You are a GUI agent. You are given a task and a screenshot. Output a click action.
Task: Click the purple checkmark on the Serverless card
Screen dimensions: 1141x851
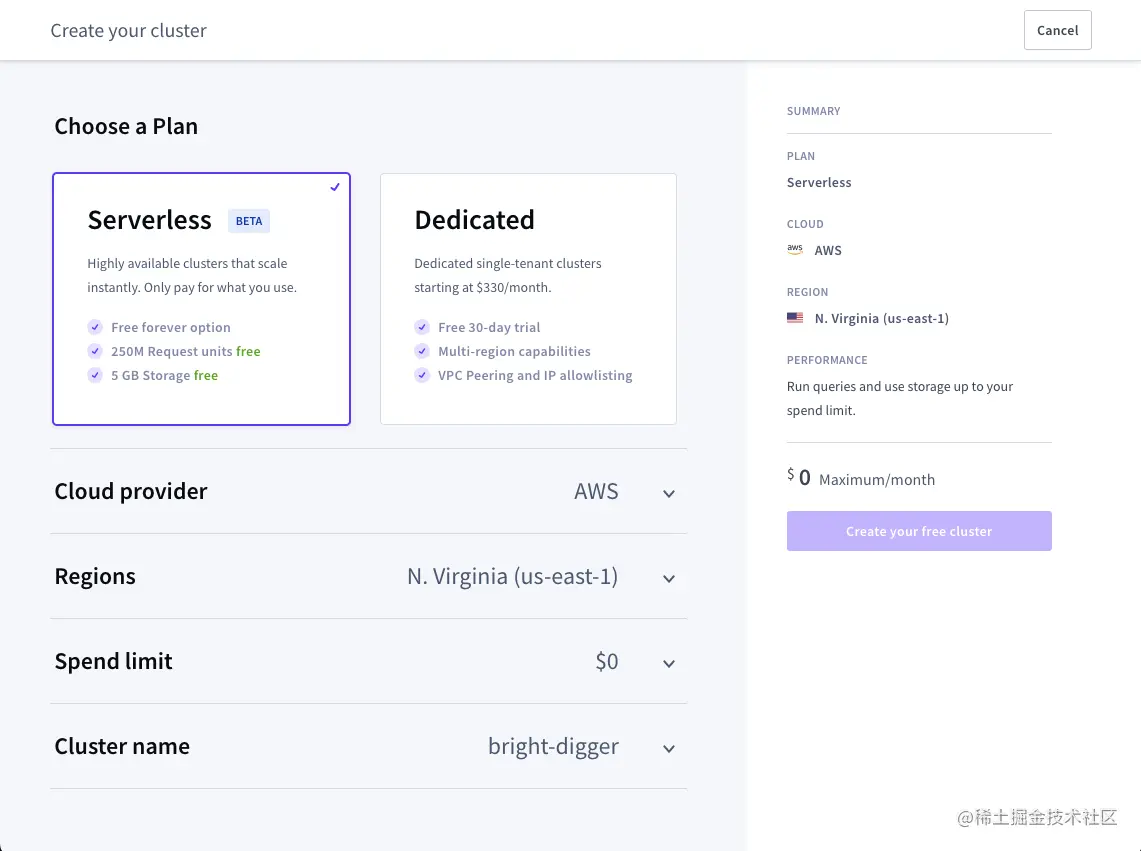coord(335,187)
